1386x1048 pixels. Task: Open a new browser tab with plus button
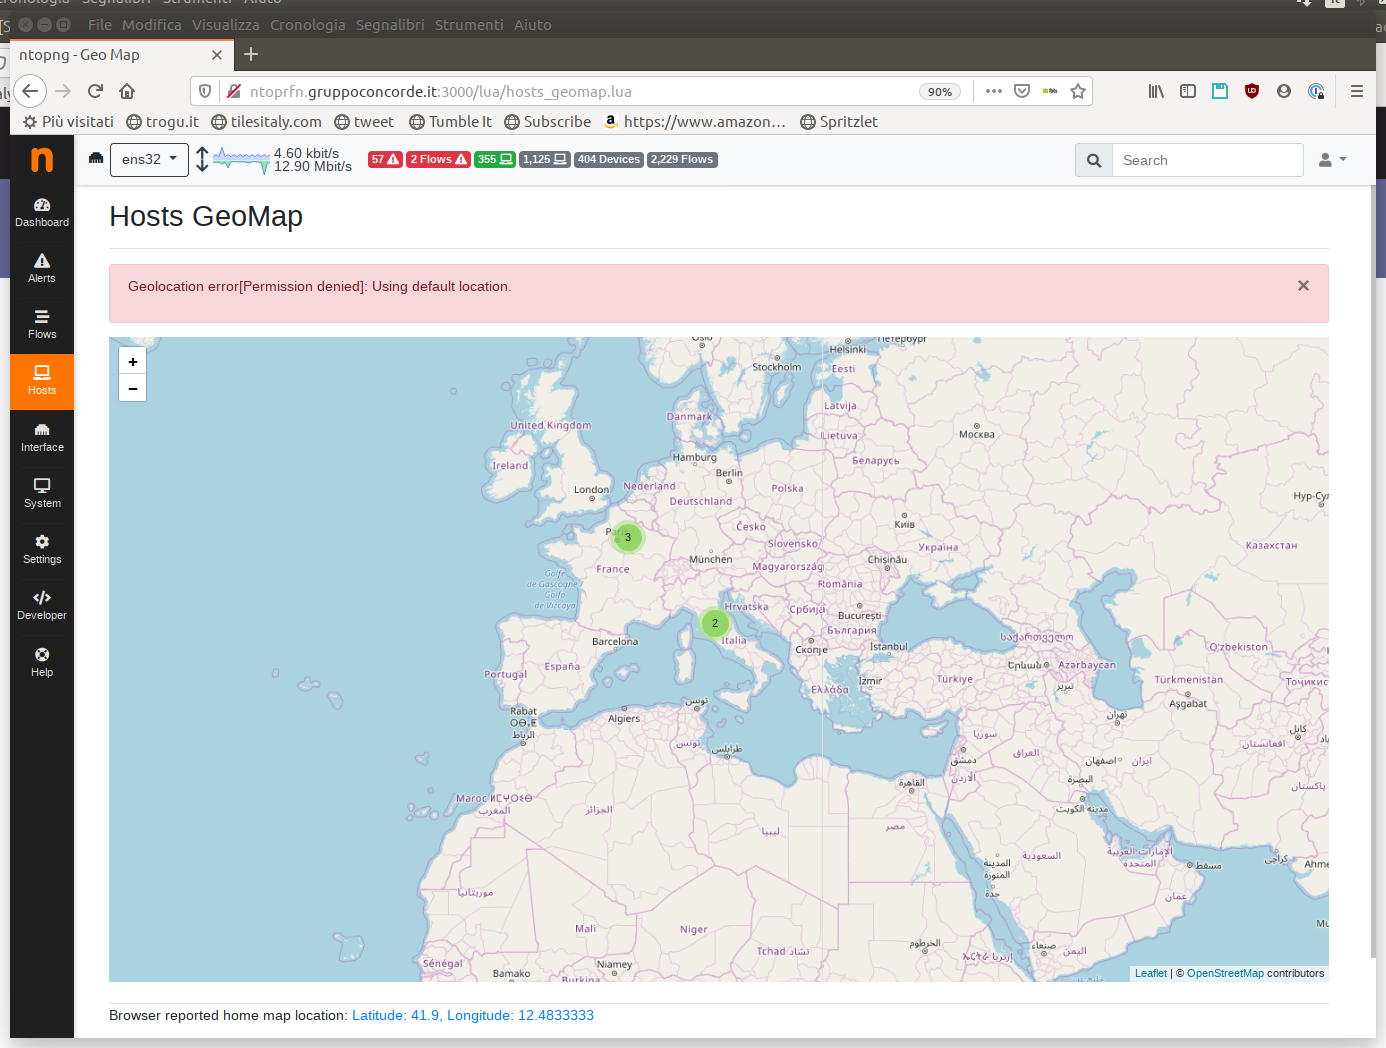251,55
